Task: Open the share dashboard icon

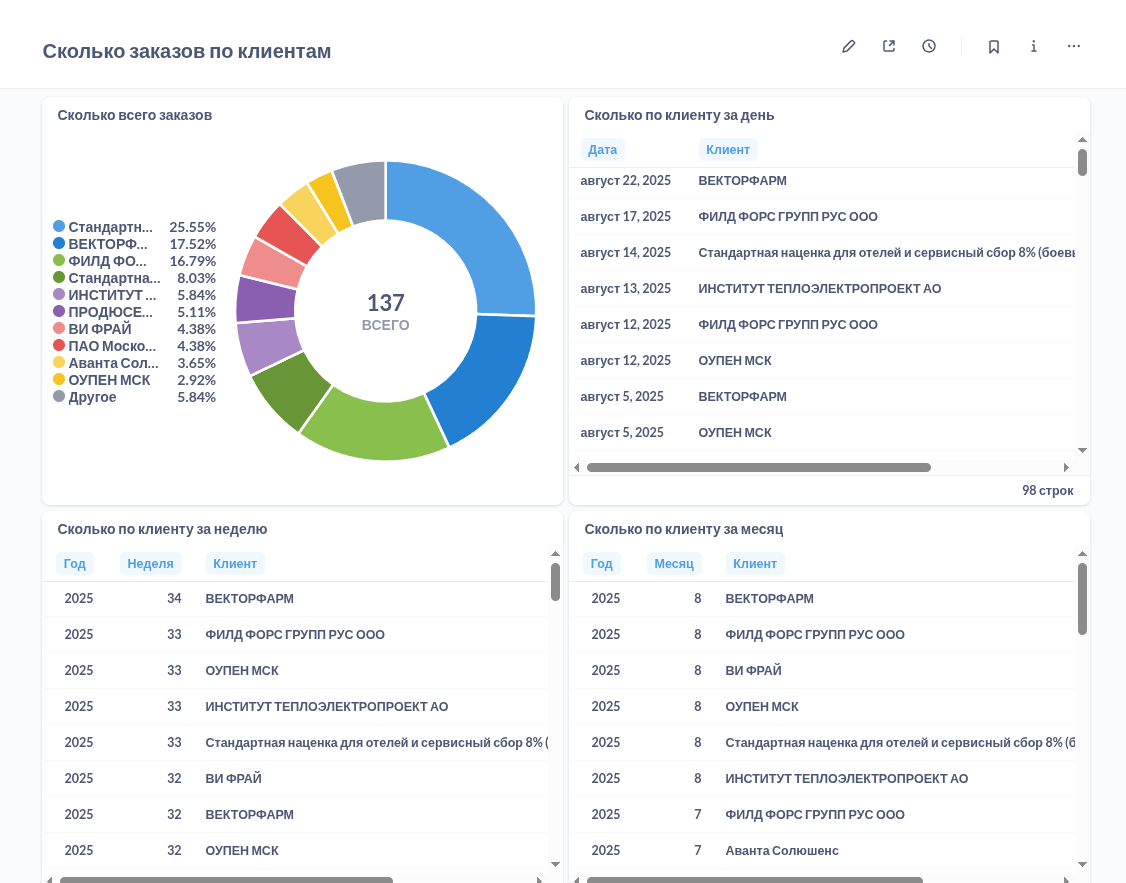Action: click(889, 46)
